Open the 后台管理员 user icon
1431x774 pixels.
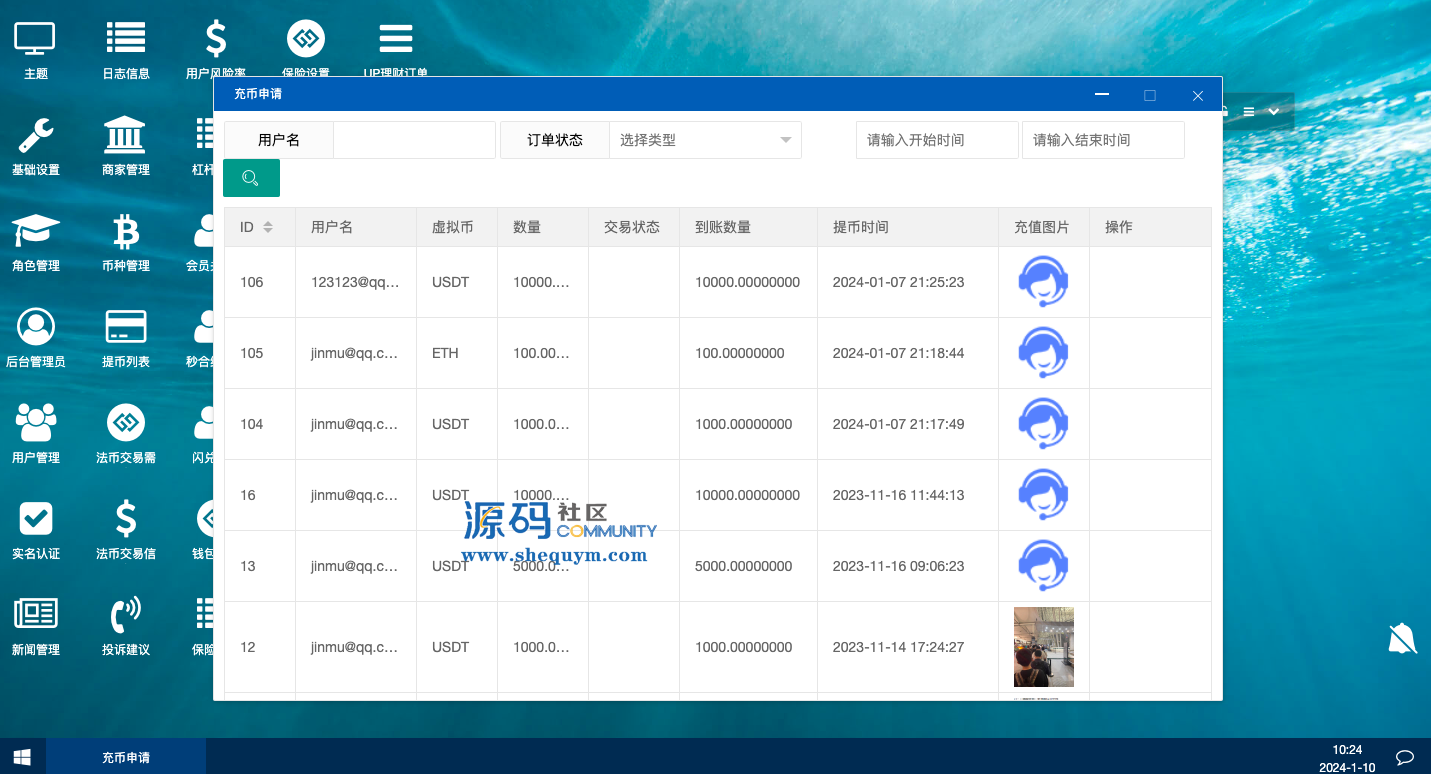coord(35,327)
